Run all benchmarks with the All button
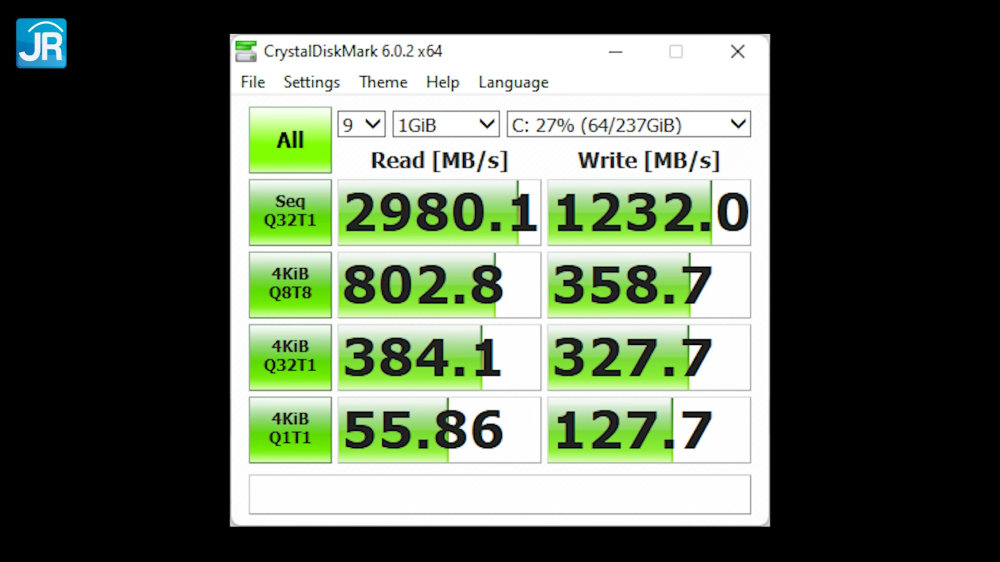Screen dimensions: 1000x562 tap(290, 140)
